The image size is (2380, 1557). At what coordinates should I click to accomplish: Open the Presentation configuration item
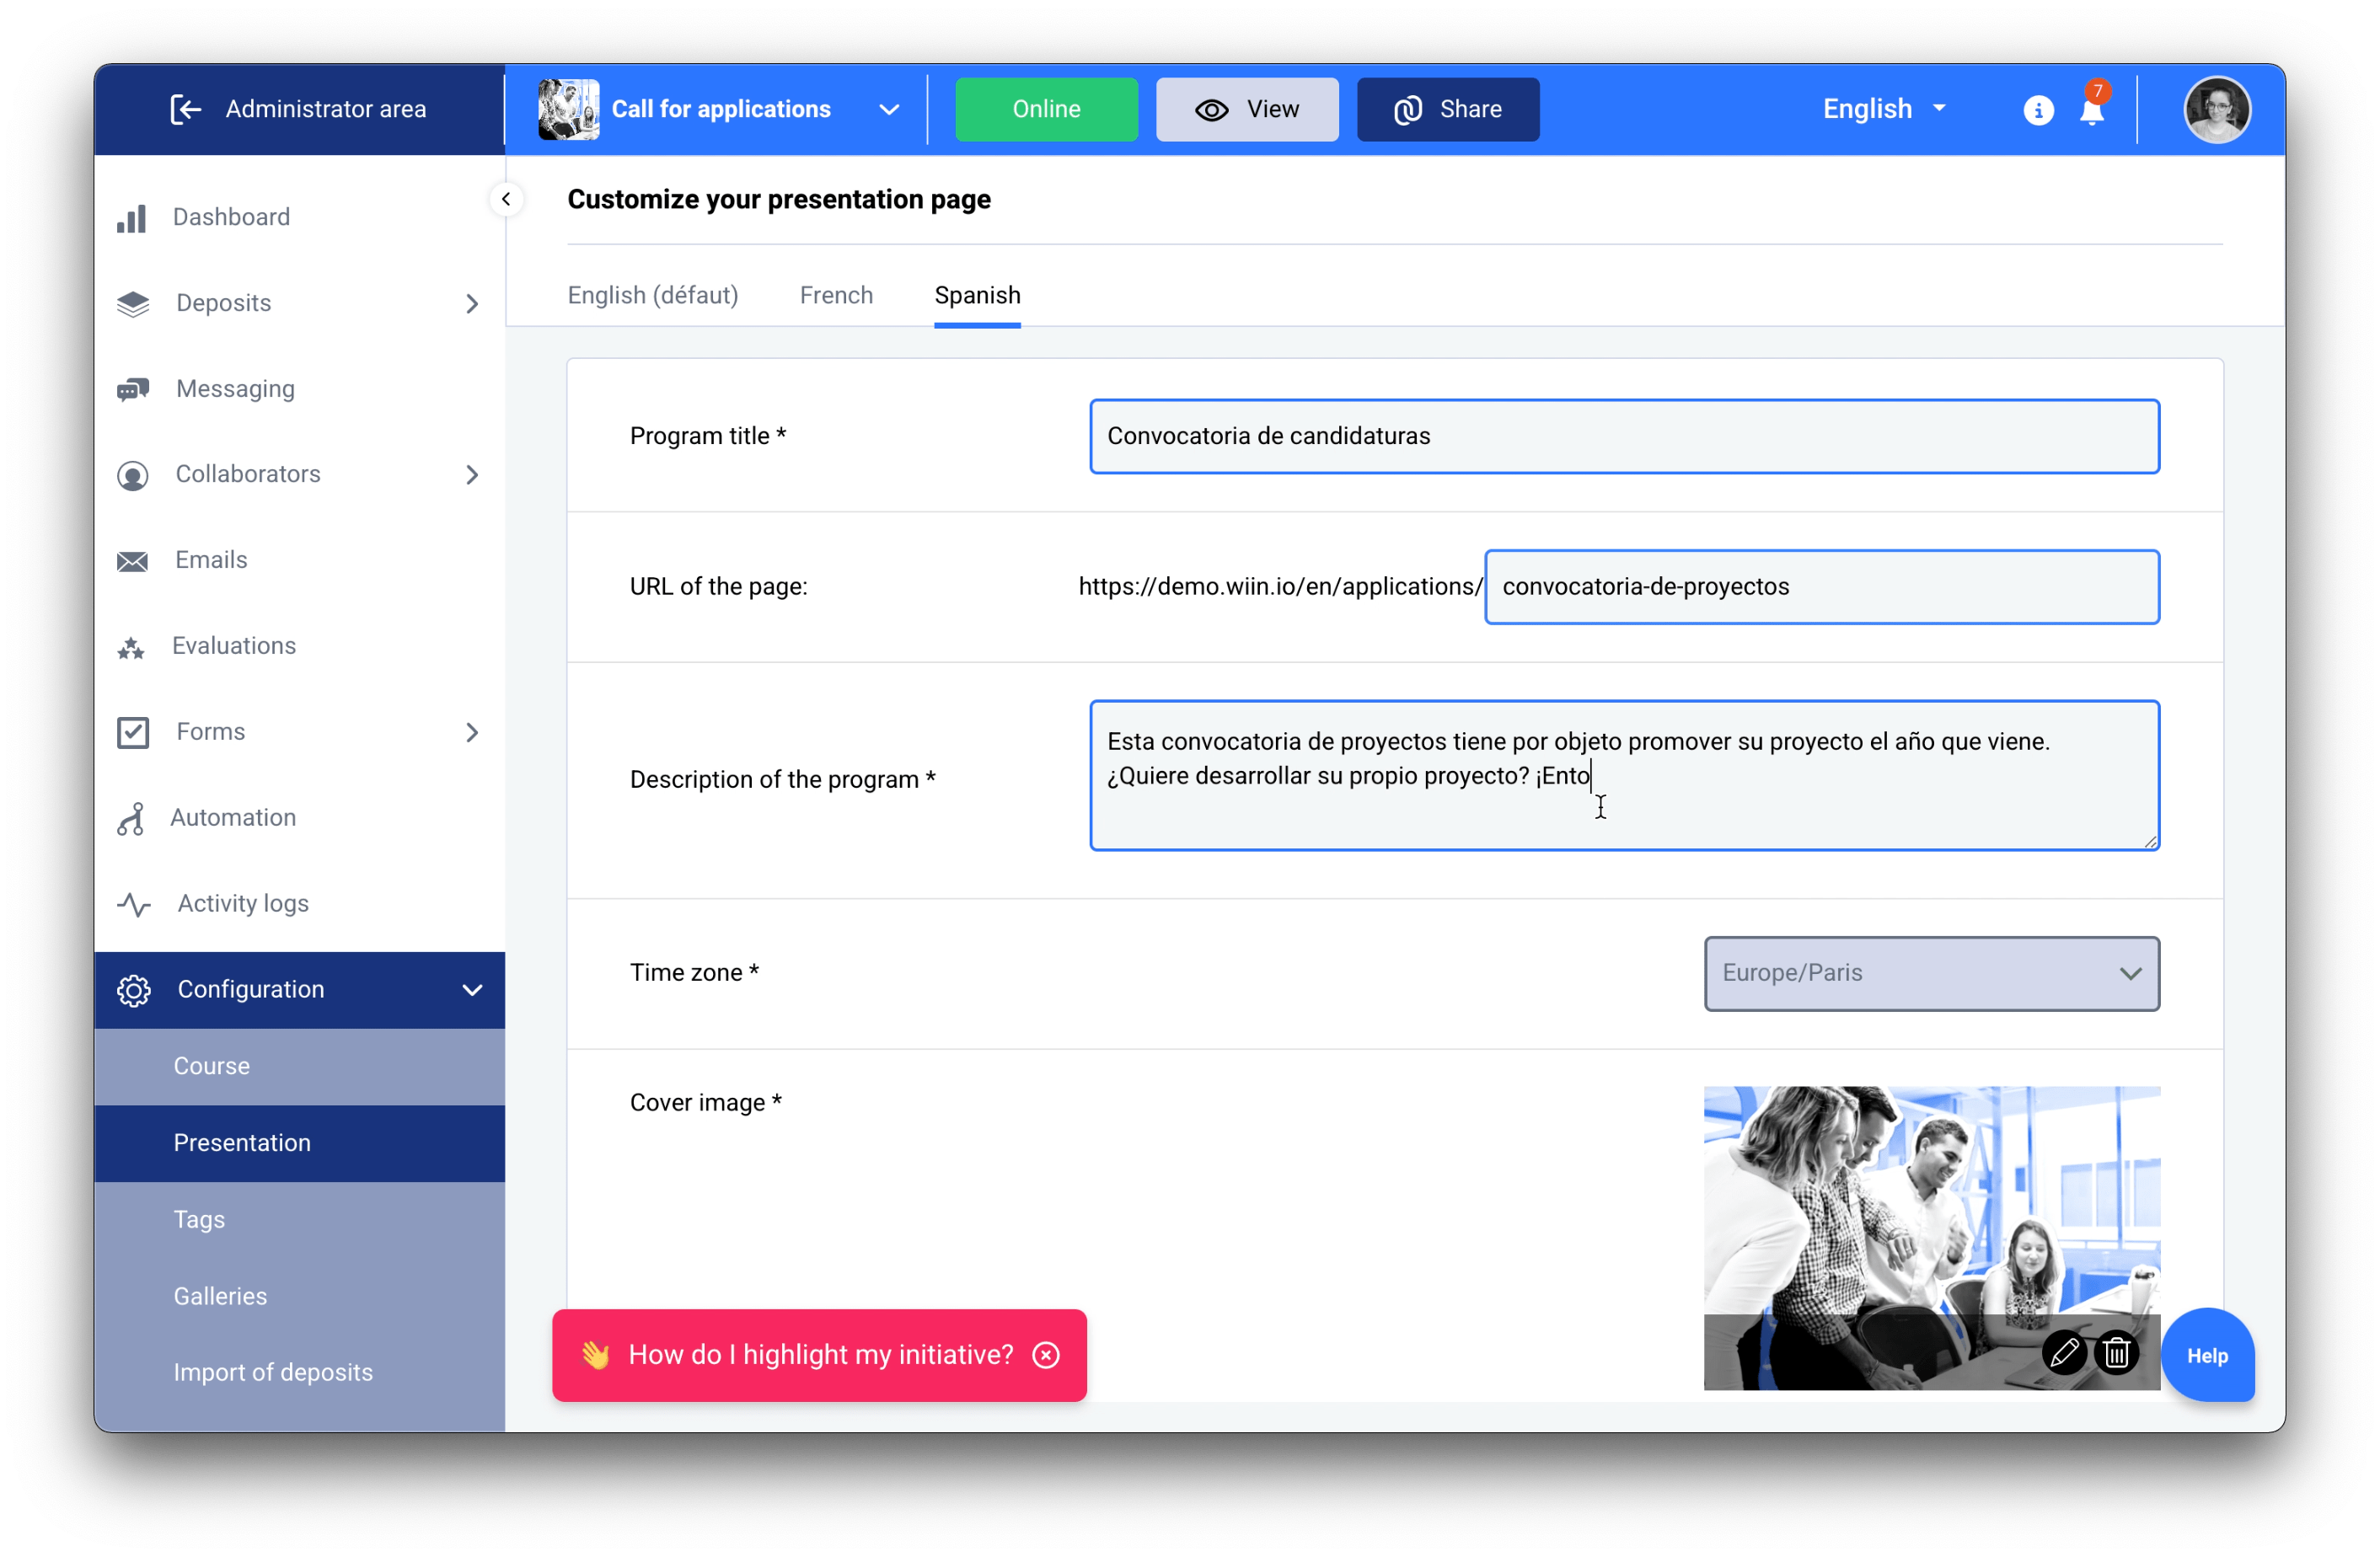[x=299, y=1143]
